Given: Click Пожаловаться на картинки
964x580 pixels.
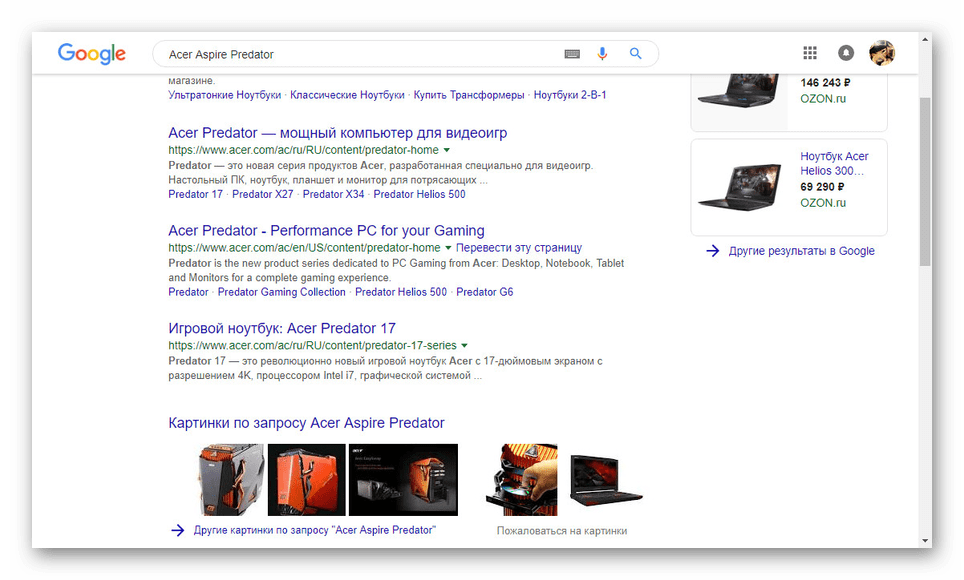Looking at the screenshot, I should 562,531.
